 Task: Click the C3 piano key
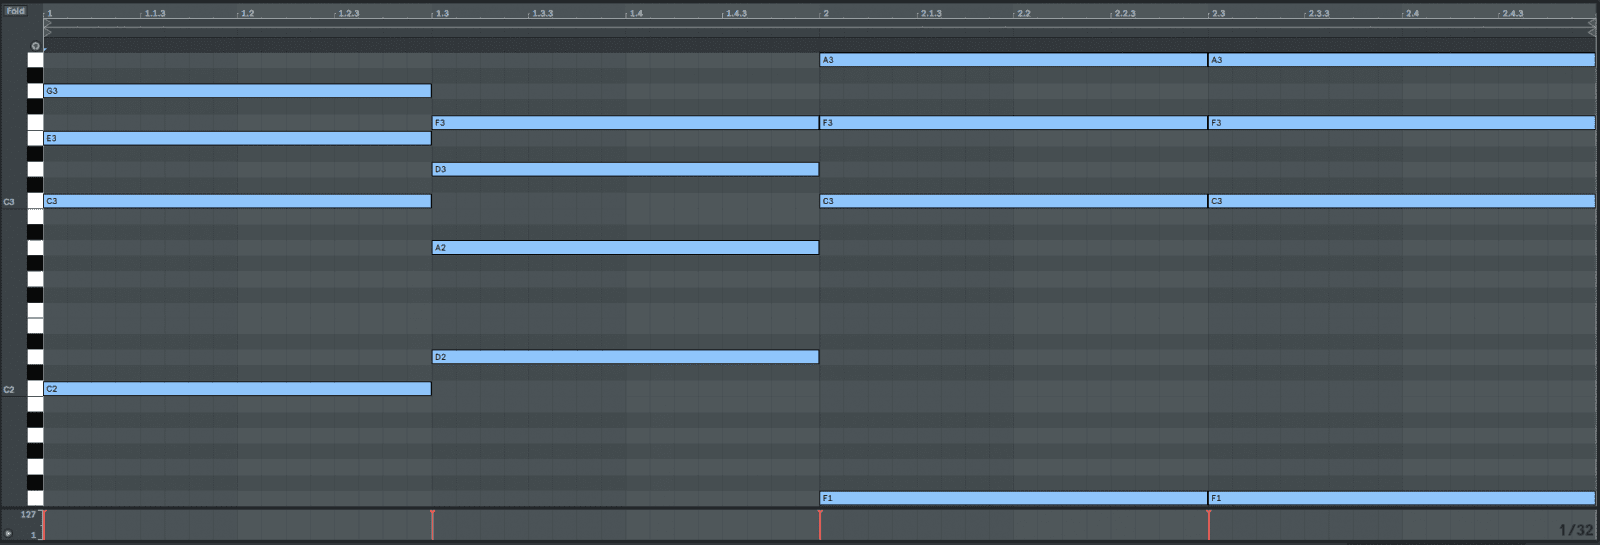[35, 201]
